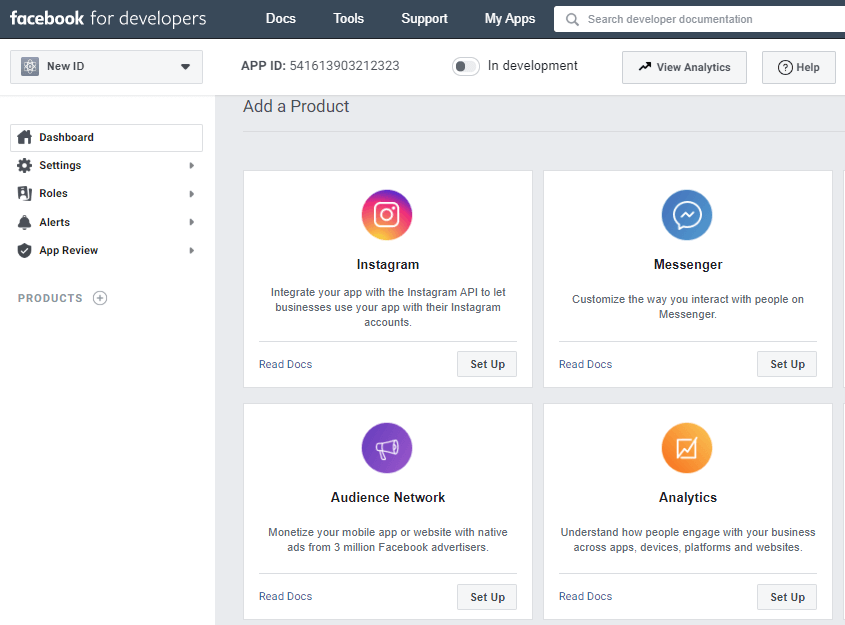Screen dimensions: 845x625
Task: Toggle the In development switch
Action: [x=466, y=66]
